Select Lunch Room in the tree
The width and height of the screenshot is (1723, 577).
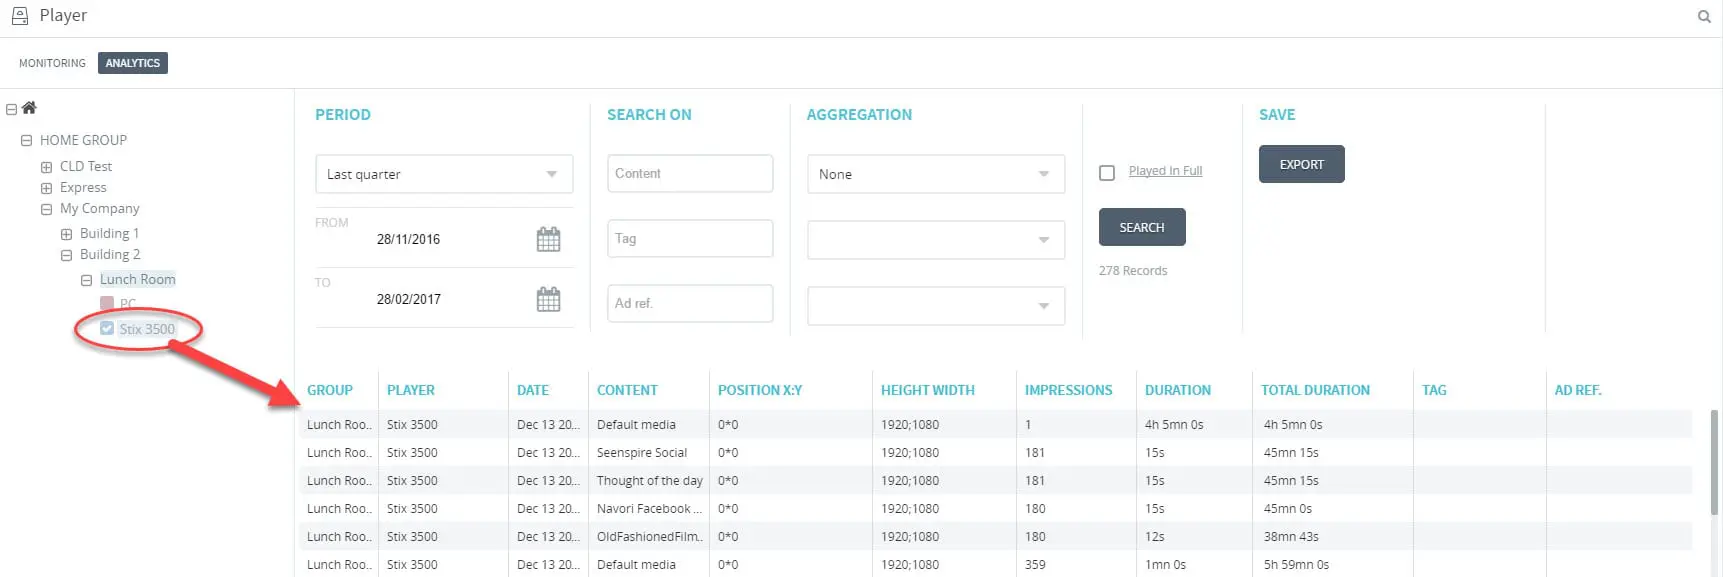(x=138, y=279)
